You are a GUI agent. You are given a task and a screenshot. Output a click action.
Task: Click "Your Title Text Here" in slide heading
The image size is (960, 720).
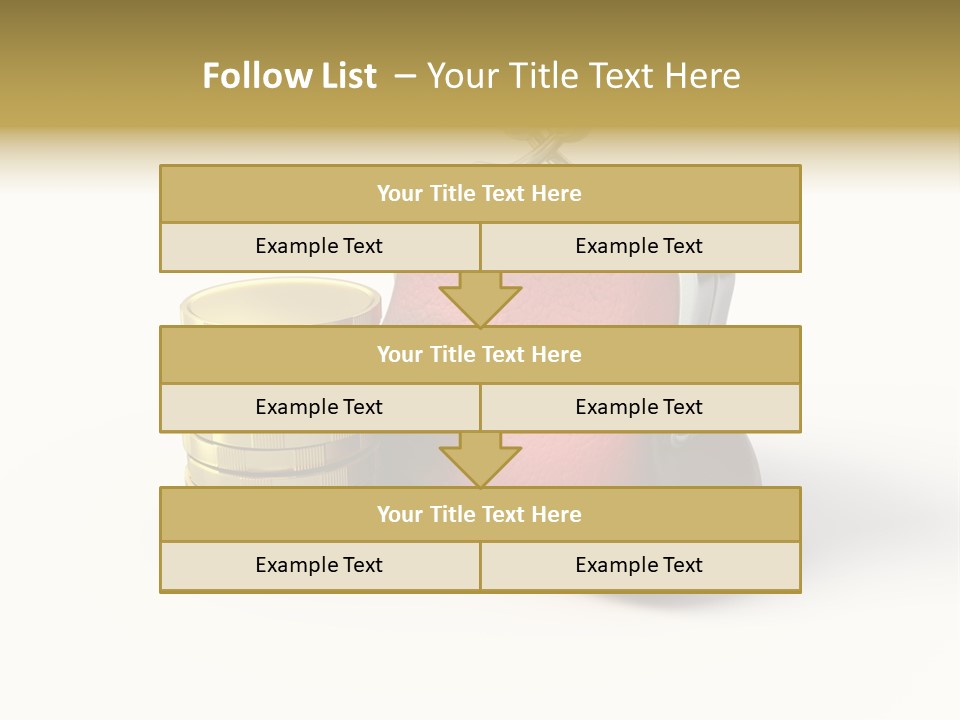(584, 76)
